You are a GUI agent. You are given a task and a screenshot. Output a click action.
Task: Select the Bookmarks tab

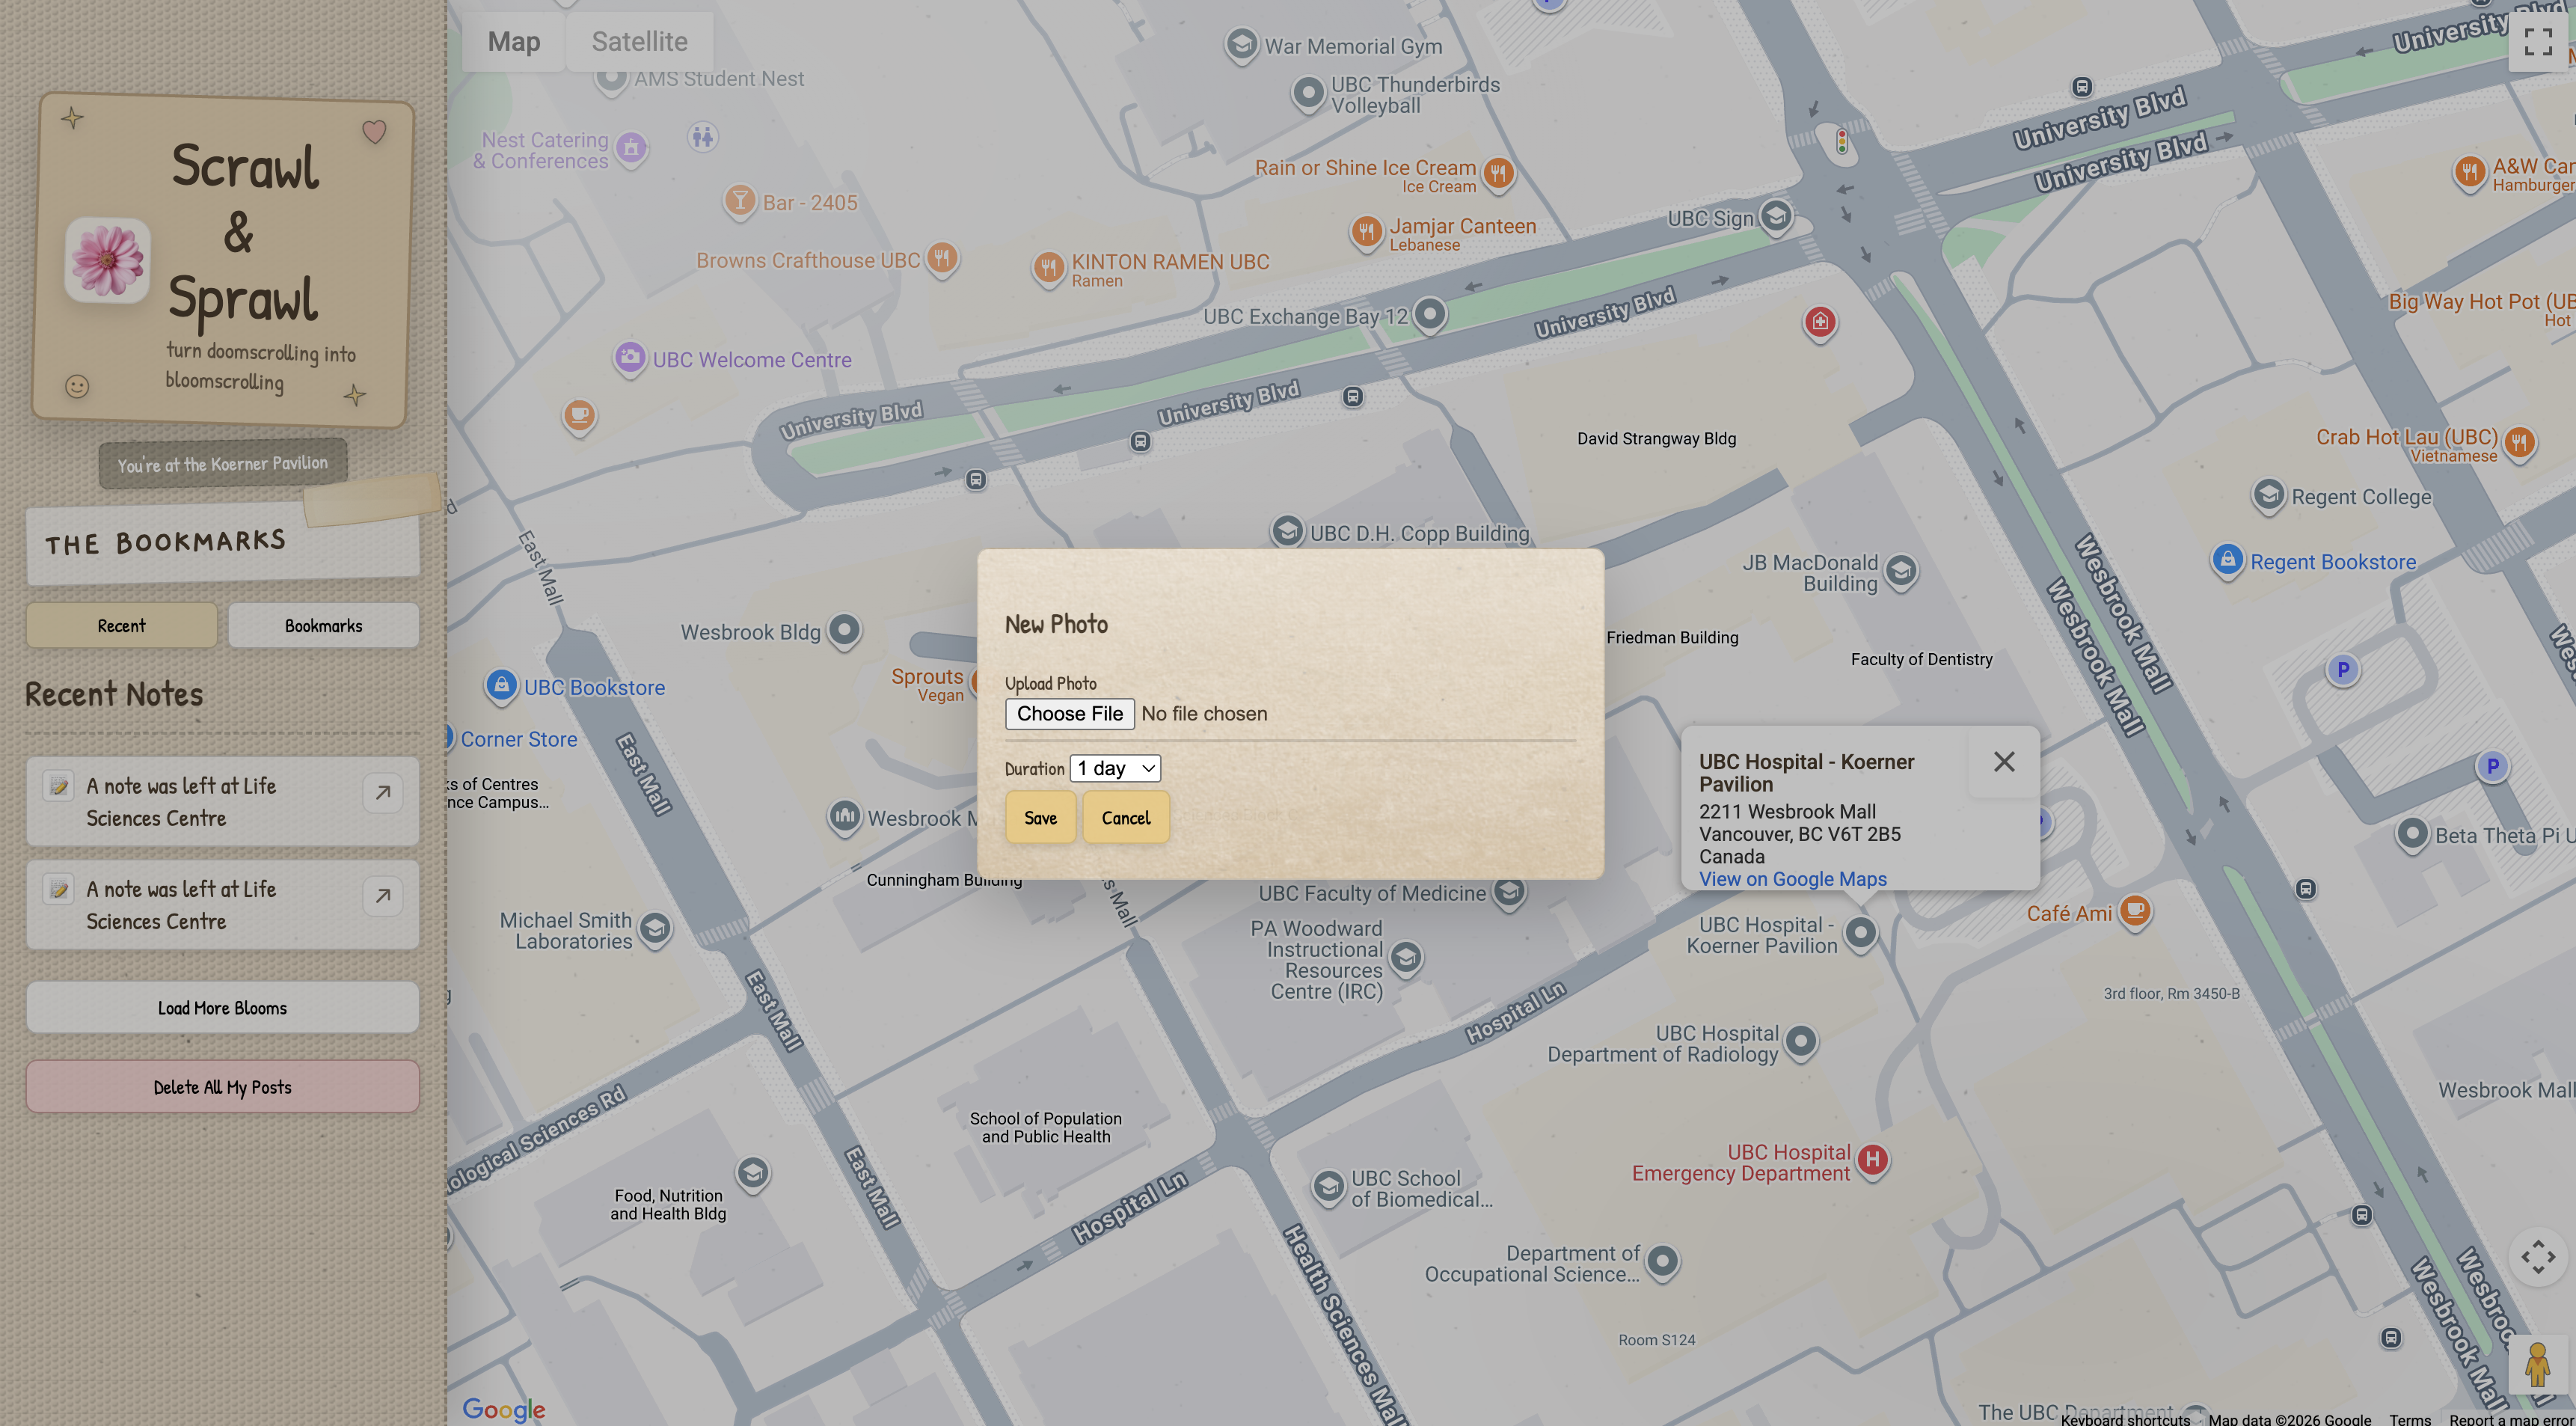pyautogui.click(x=323, y=626)
